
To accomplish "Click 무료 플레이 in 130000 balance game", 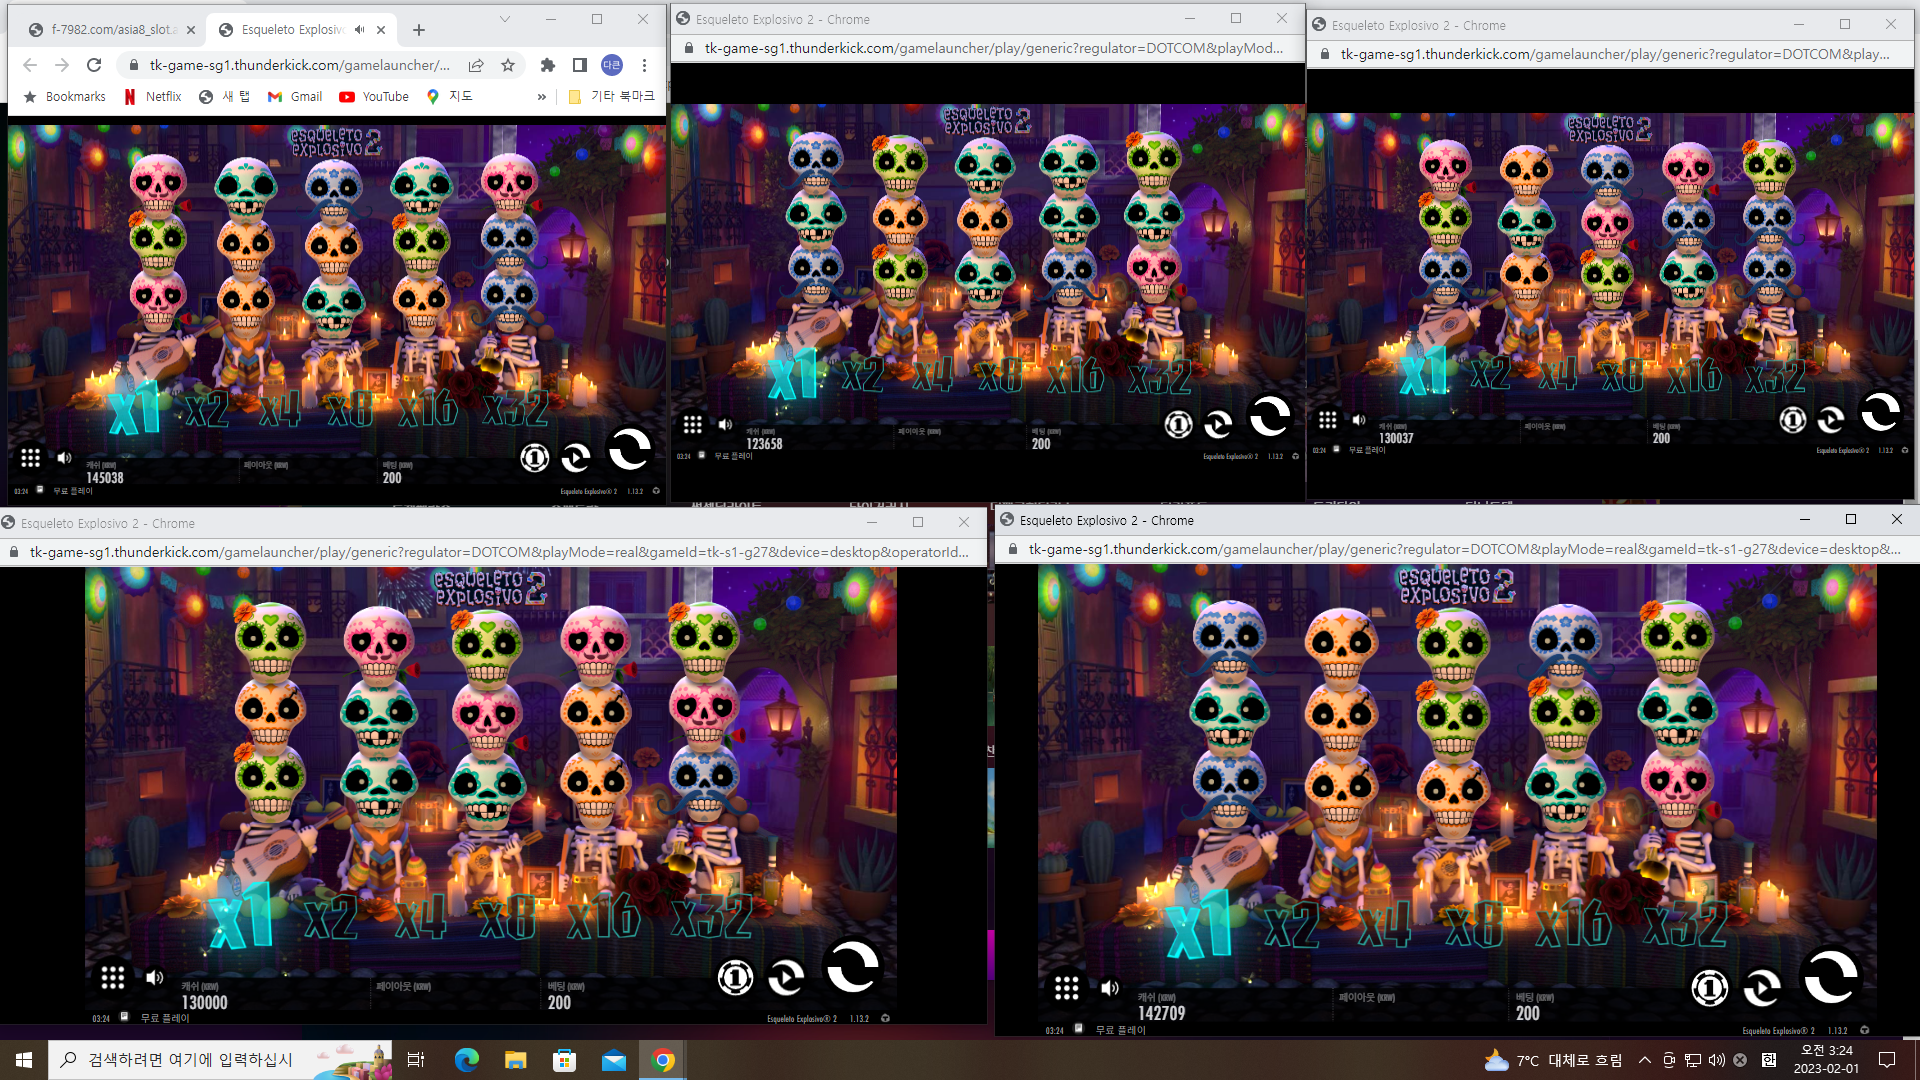I will click(x=164, y=1018).
